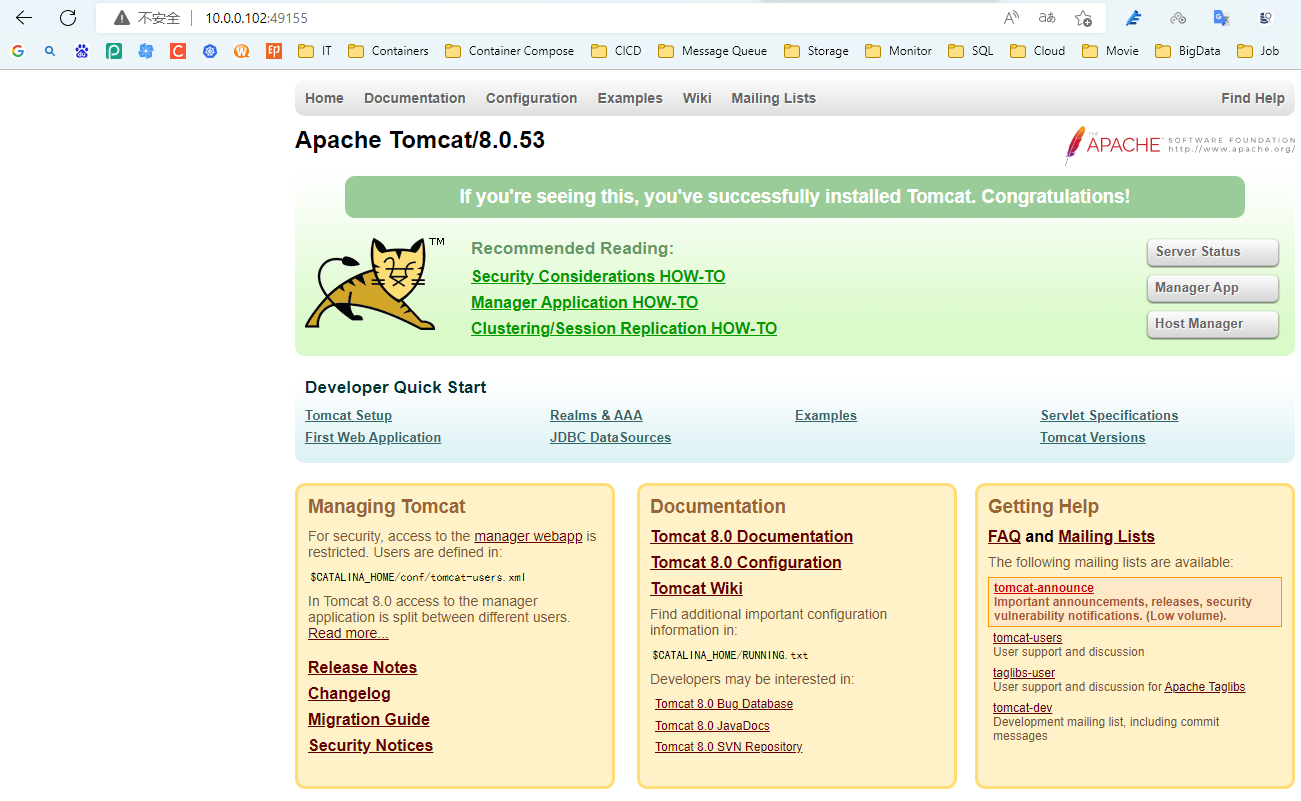Click the Manager App button

(1213, 288)
